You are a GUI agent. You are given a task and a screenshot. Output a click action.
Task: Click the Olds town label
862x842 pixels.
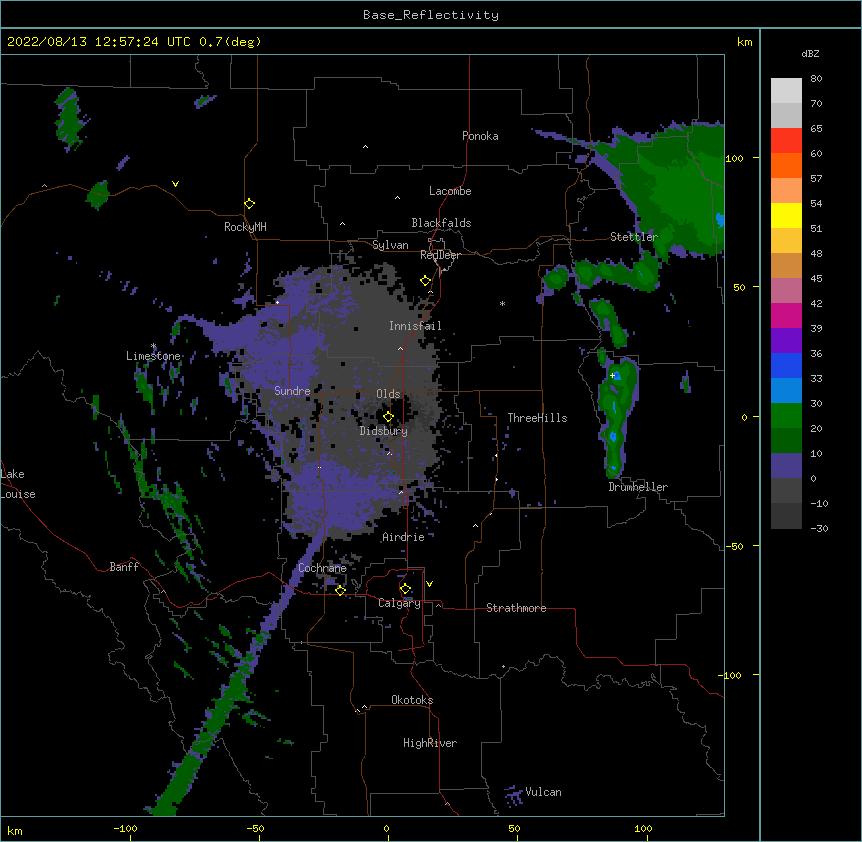pyautogui.click(x=388, y=394)
